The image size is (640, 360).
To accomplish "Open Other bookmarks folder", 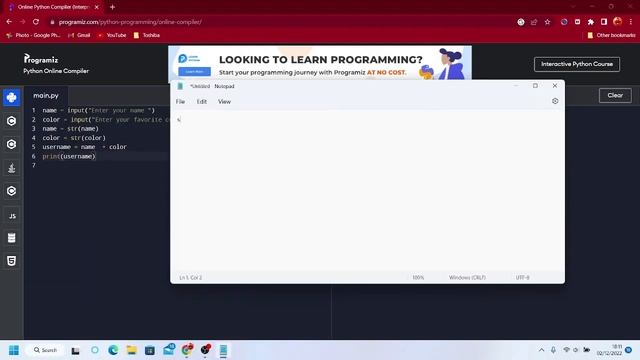I will click(611, 35).
